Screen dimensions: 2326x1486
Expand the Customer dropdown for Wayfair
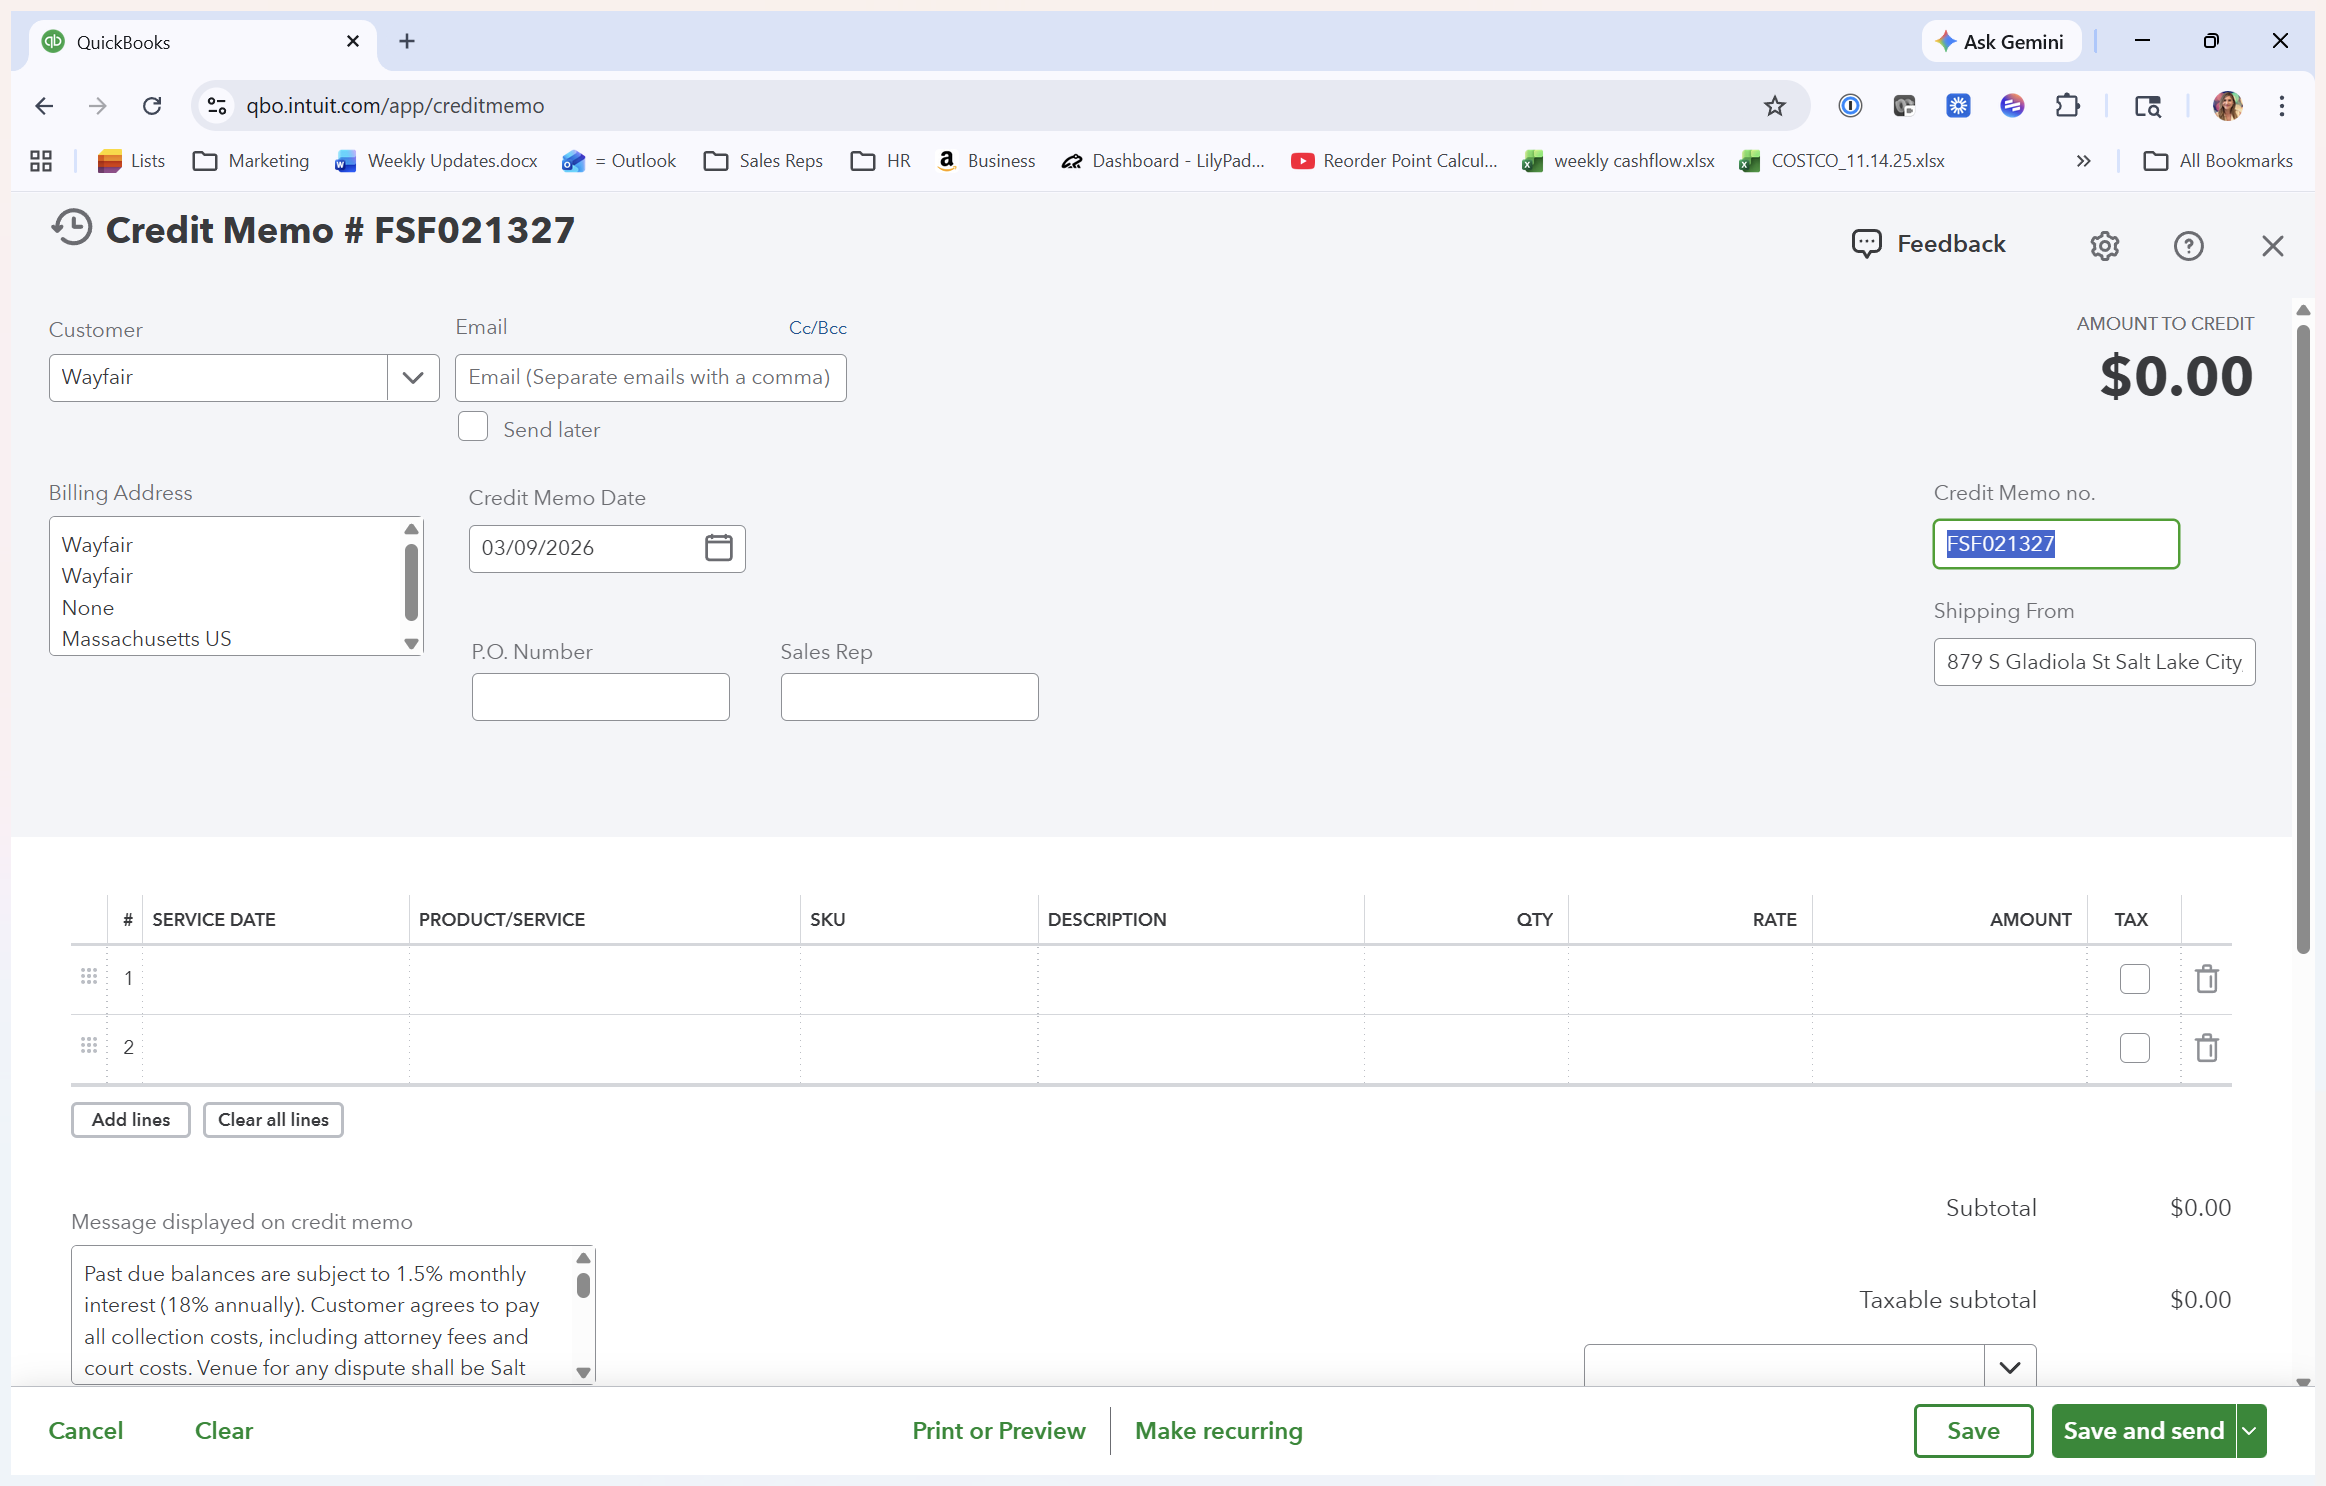coord(413,378)
